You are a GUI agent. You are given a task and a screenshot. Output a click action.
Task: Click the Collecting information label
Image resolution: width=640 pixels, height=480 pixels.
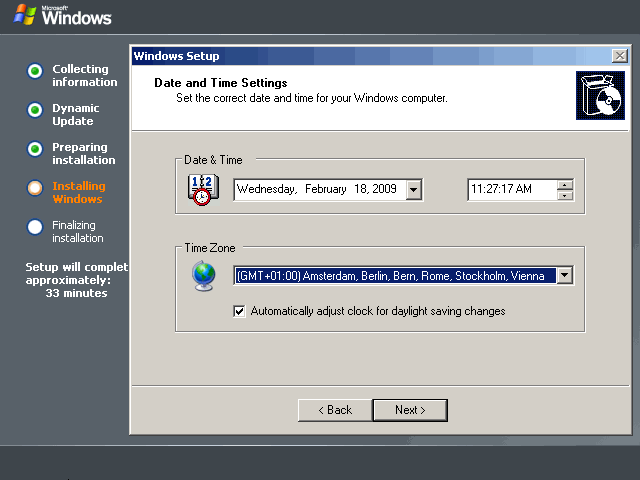[x=84, y=76]
